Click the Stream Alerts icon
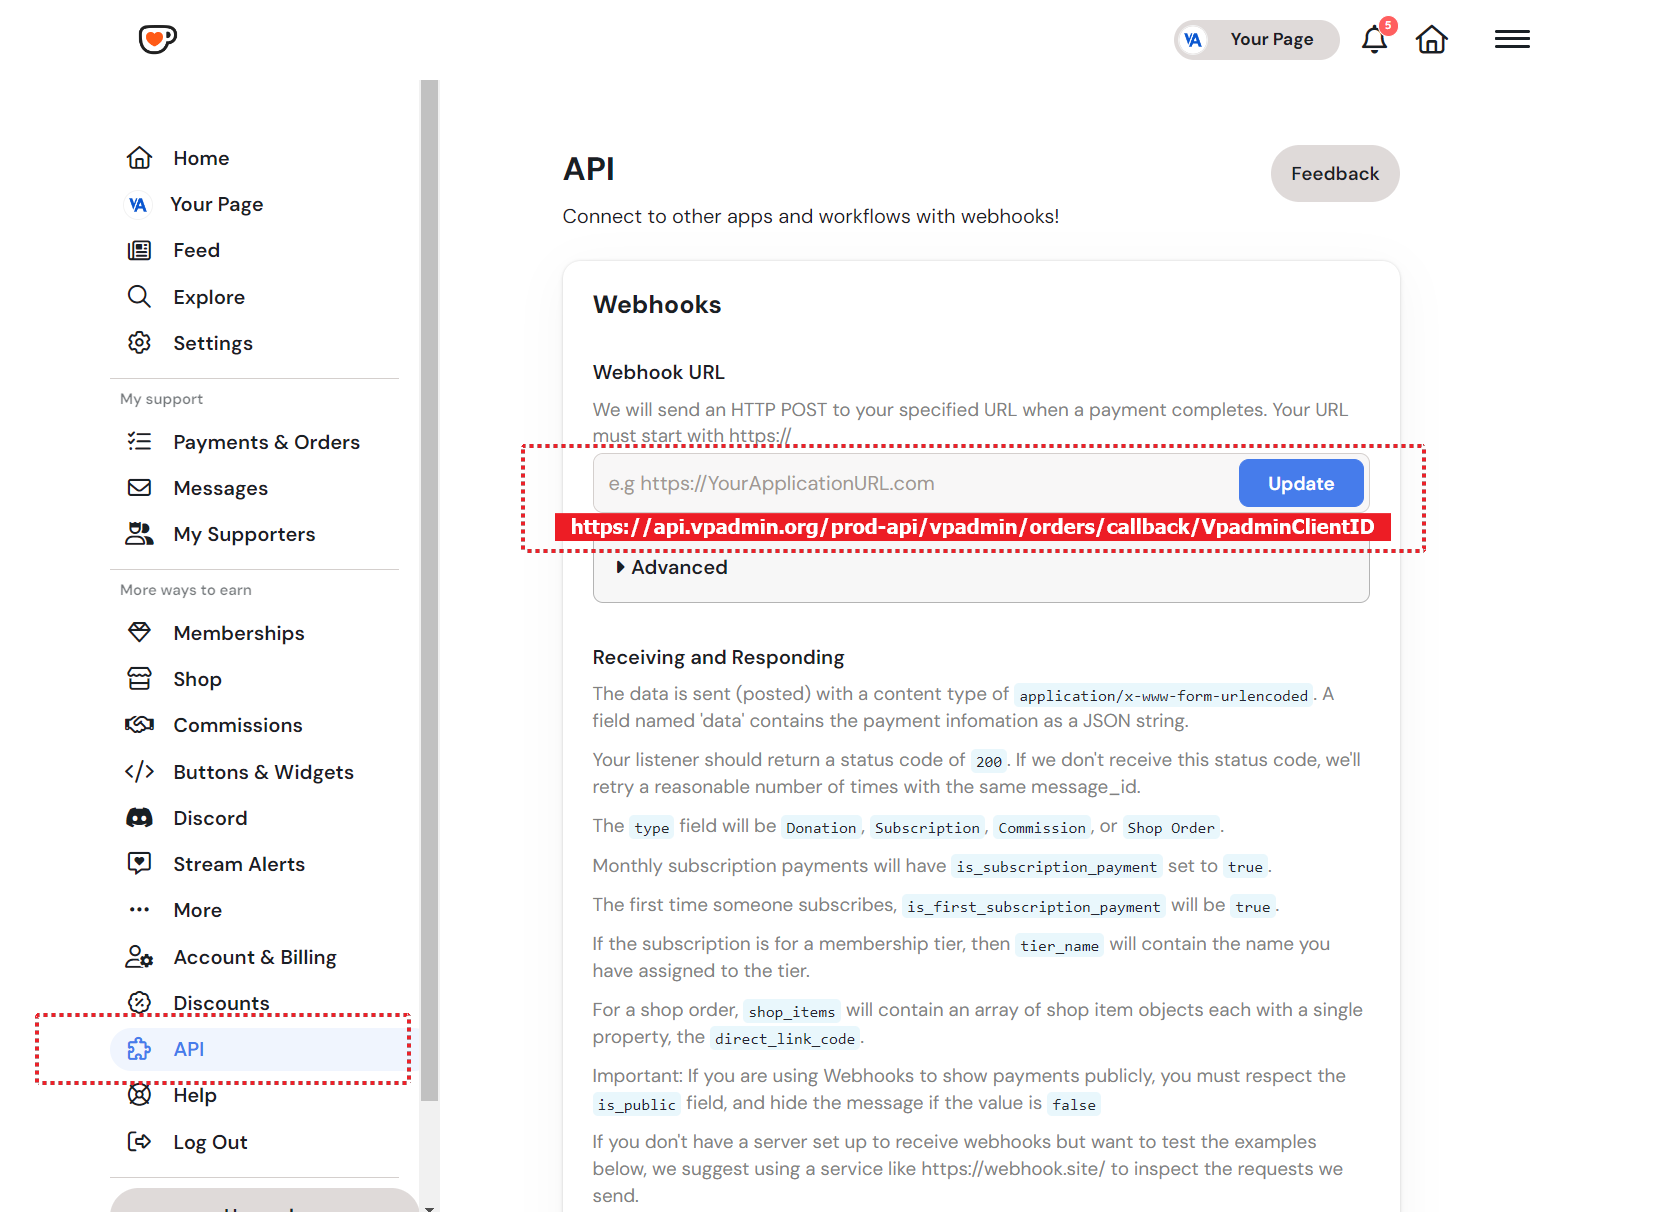 pos(139,864)
